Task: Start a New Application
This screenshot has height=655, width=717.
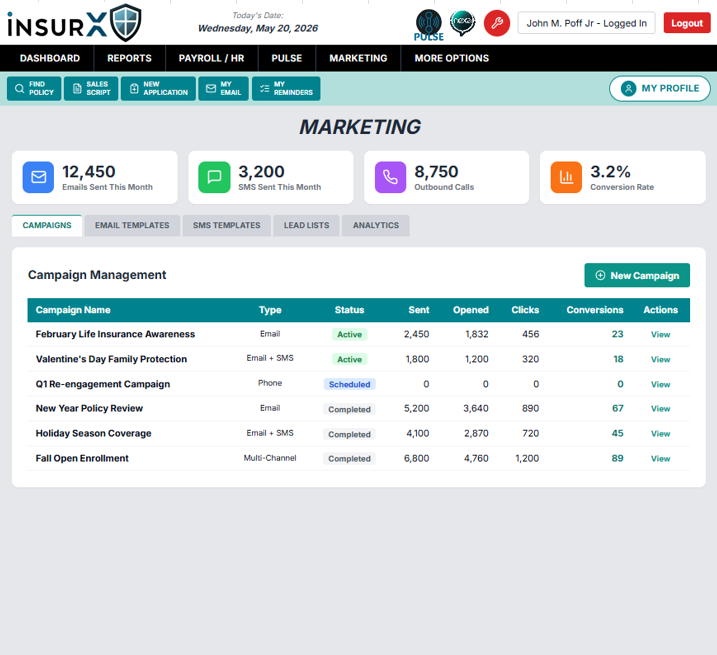Action: pyautogui.click(x=158, y=88)
